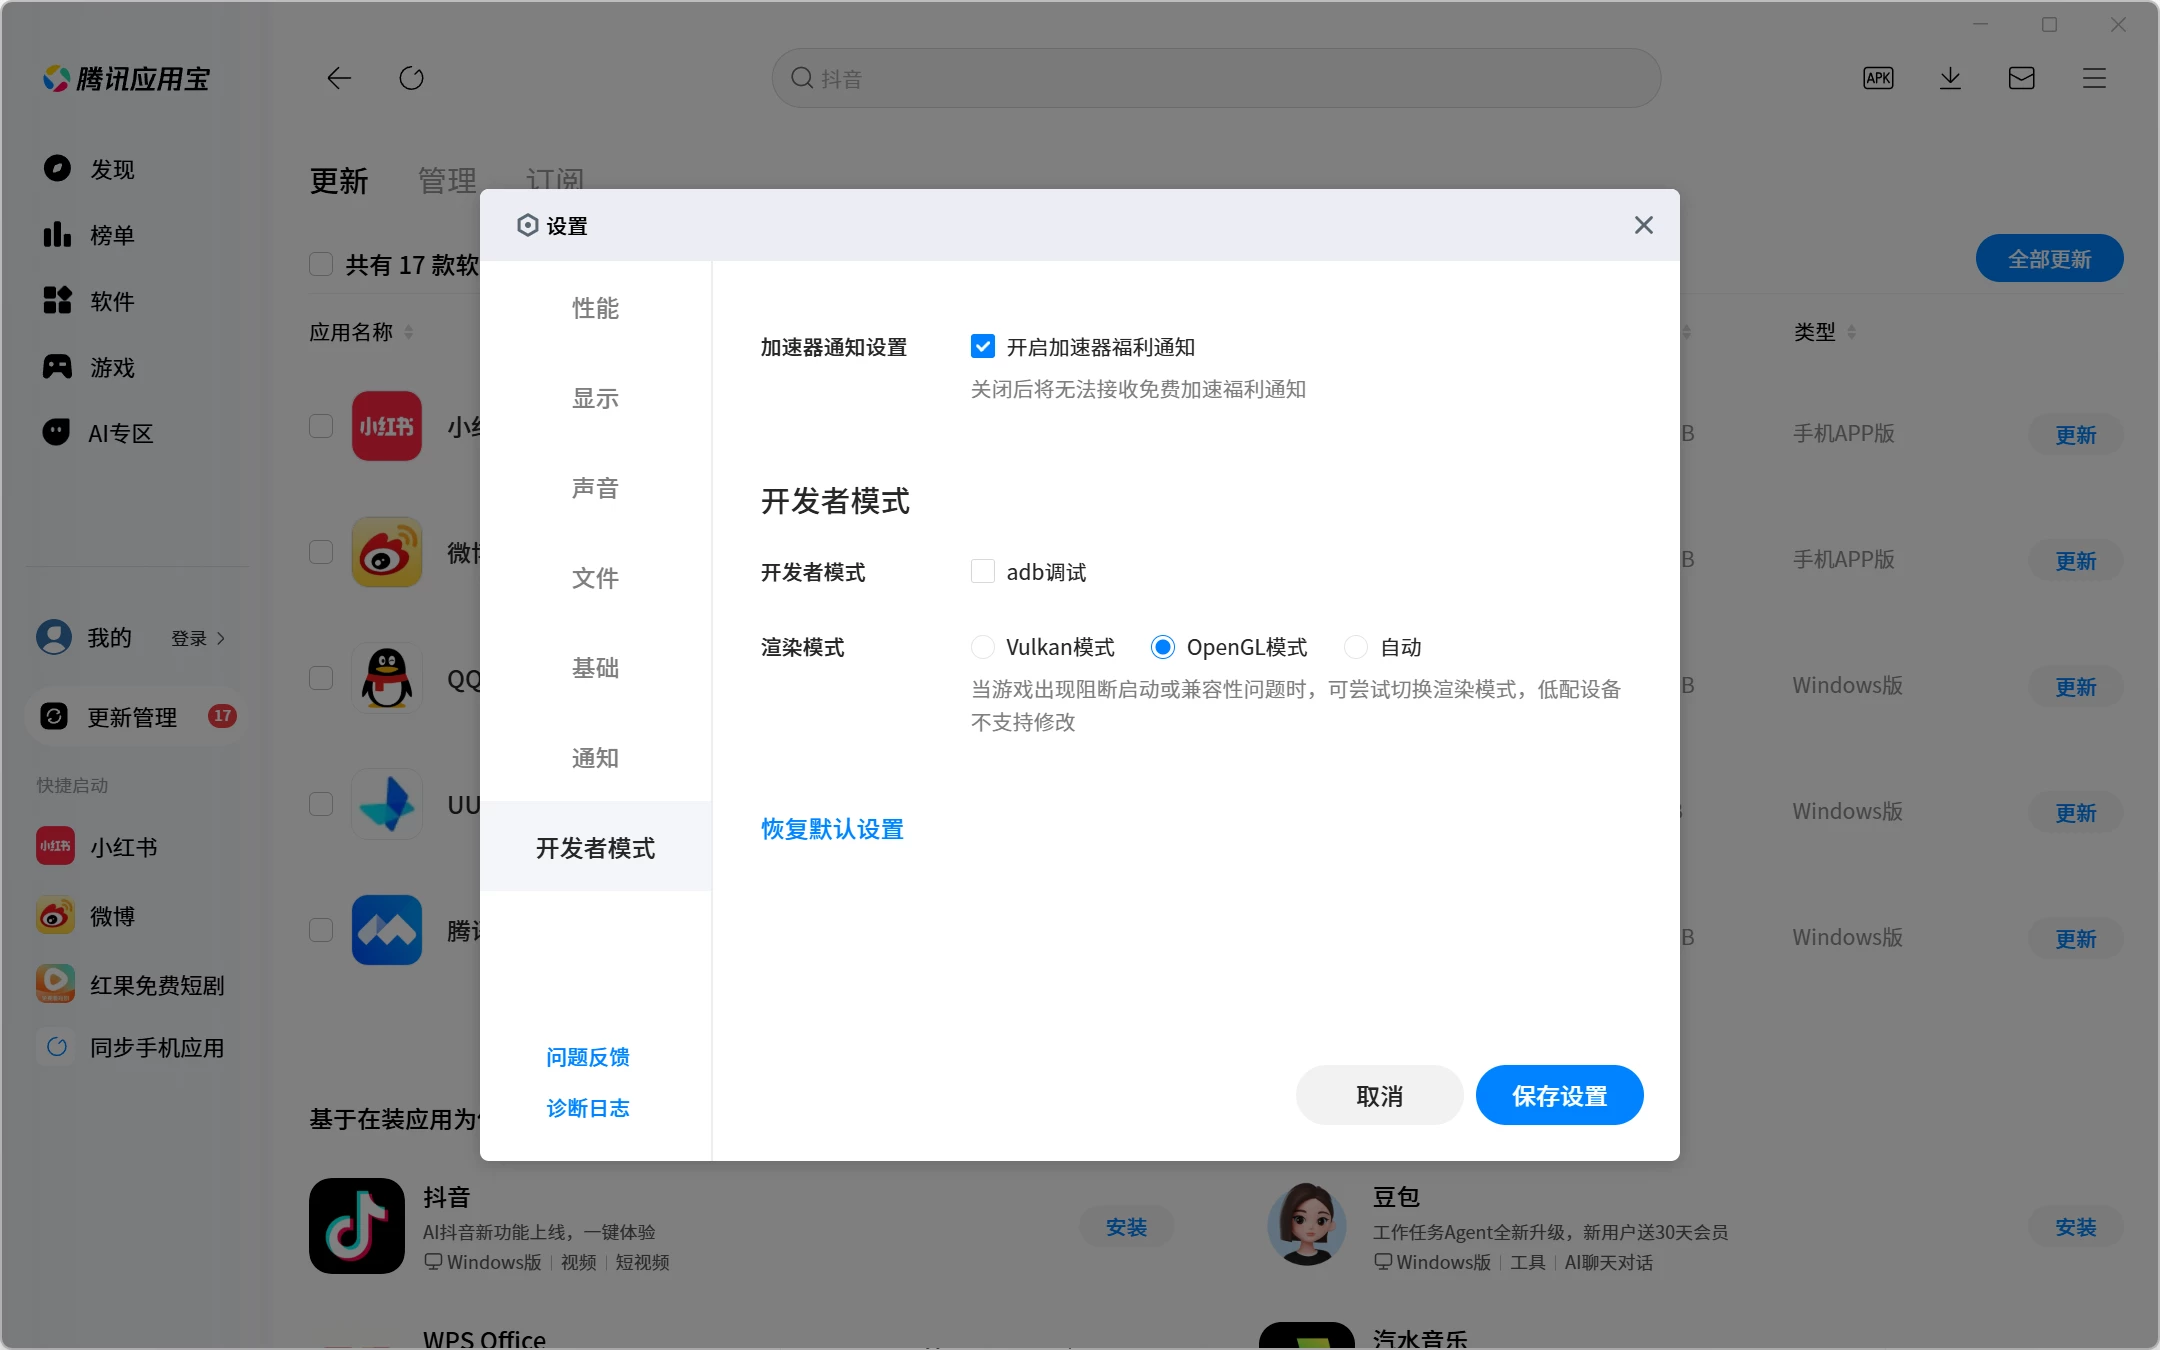This screenshot has height=1350, width=2160.
Task: Open 诊断日志 link
Action: (588, 1108)
